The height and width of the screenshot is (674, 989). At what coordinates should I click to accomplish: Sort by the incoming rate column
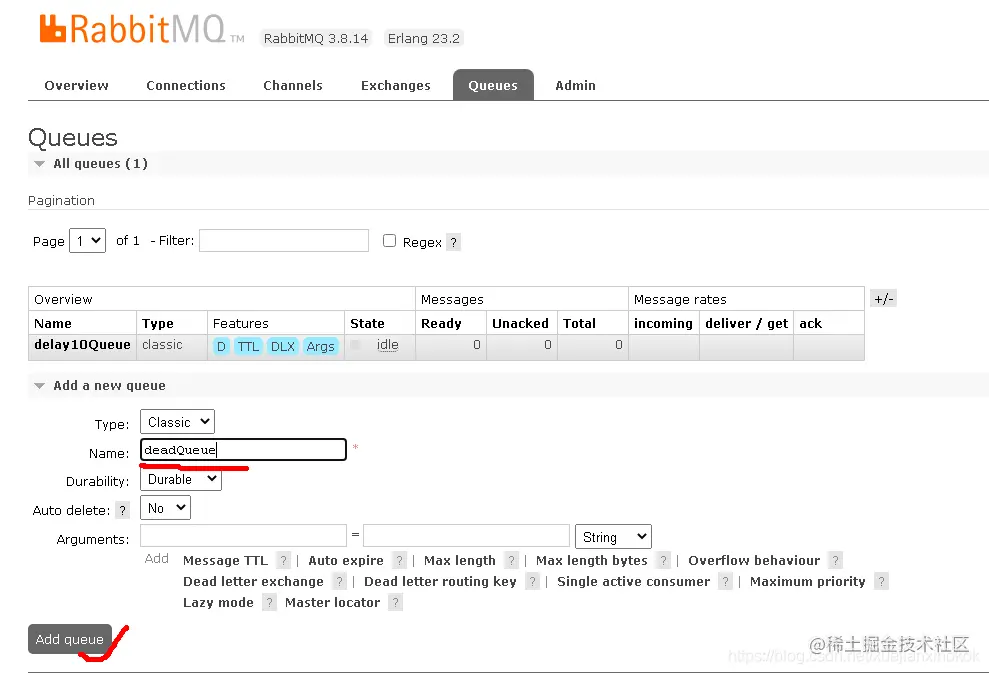click(663, 323)
